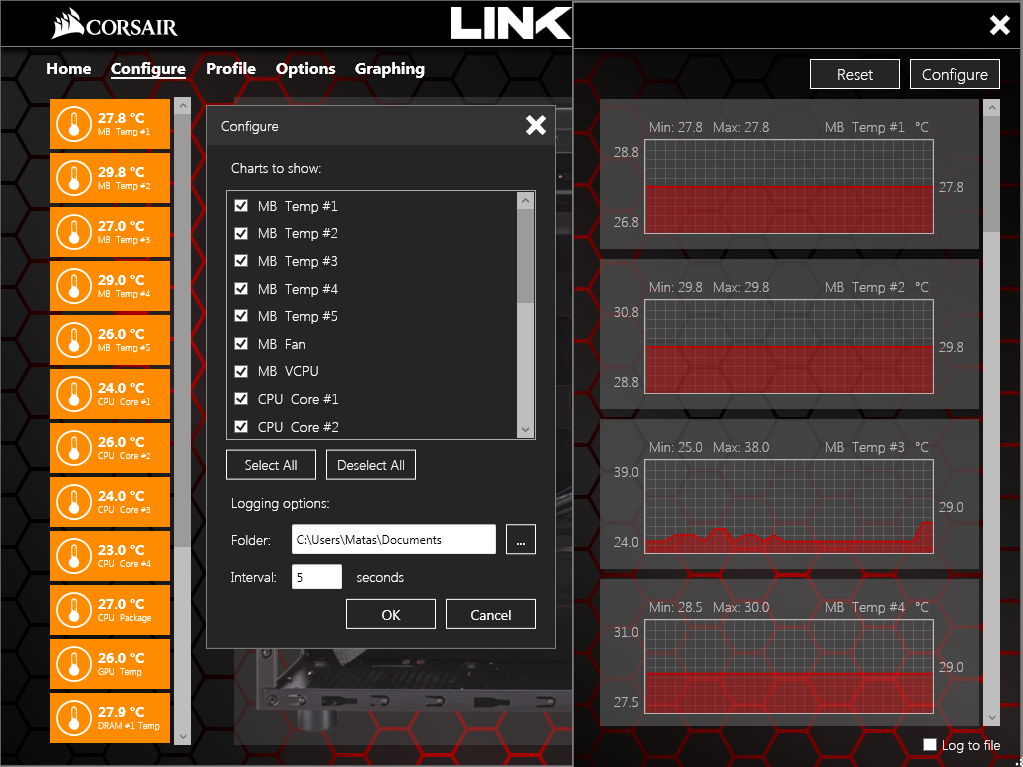Open the Options tab
This screenshot has width=1023, height=767.
click(305, 69)
